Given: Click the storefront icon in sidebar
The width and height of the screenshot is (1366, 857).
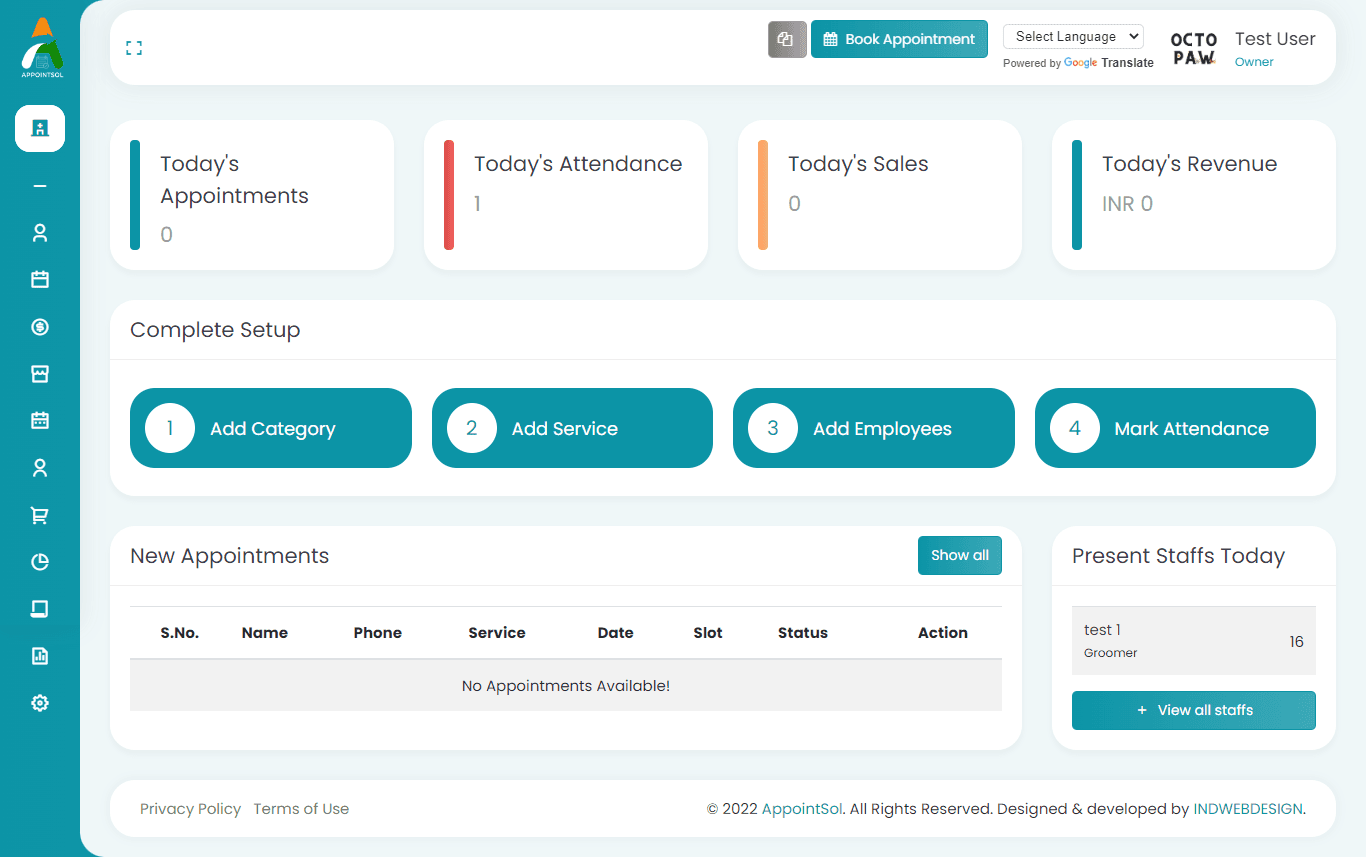Looking at the screenshot, I should coord(40,374).
